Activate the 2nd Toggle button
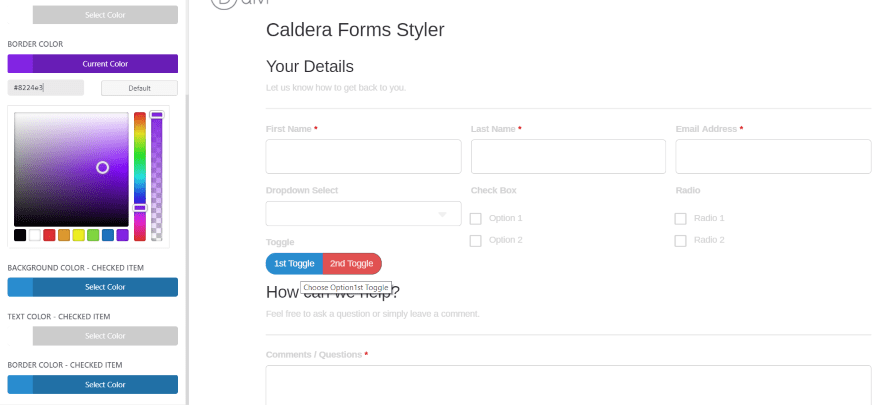This screenshot has height=405, width=880. click(352, 264)
